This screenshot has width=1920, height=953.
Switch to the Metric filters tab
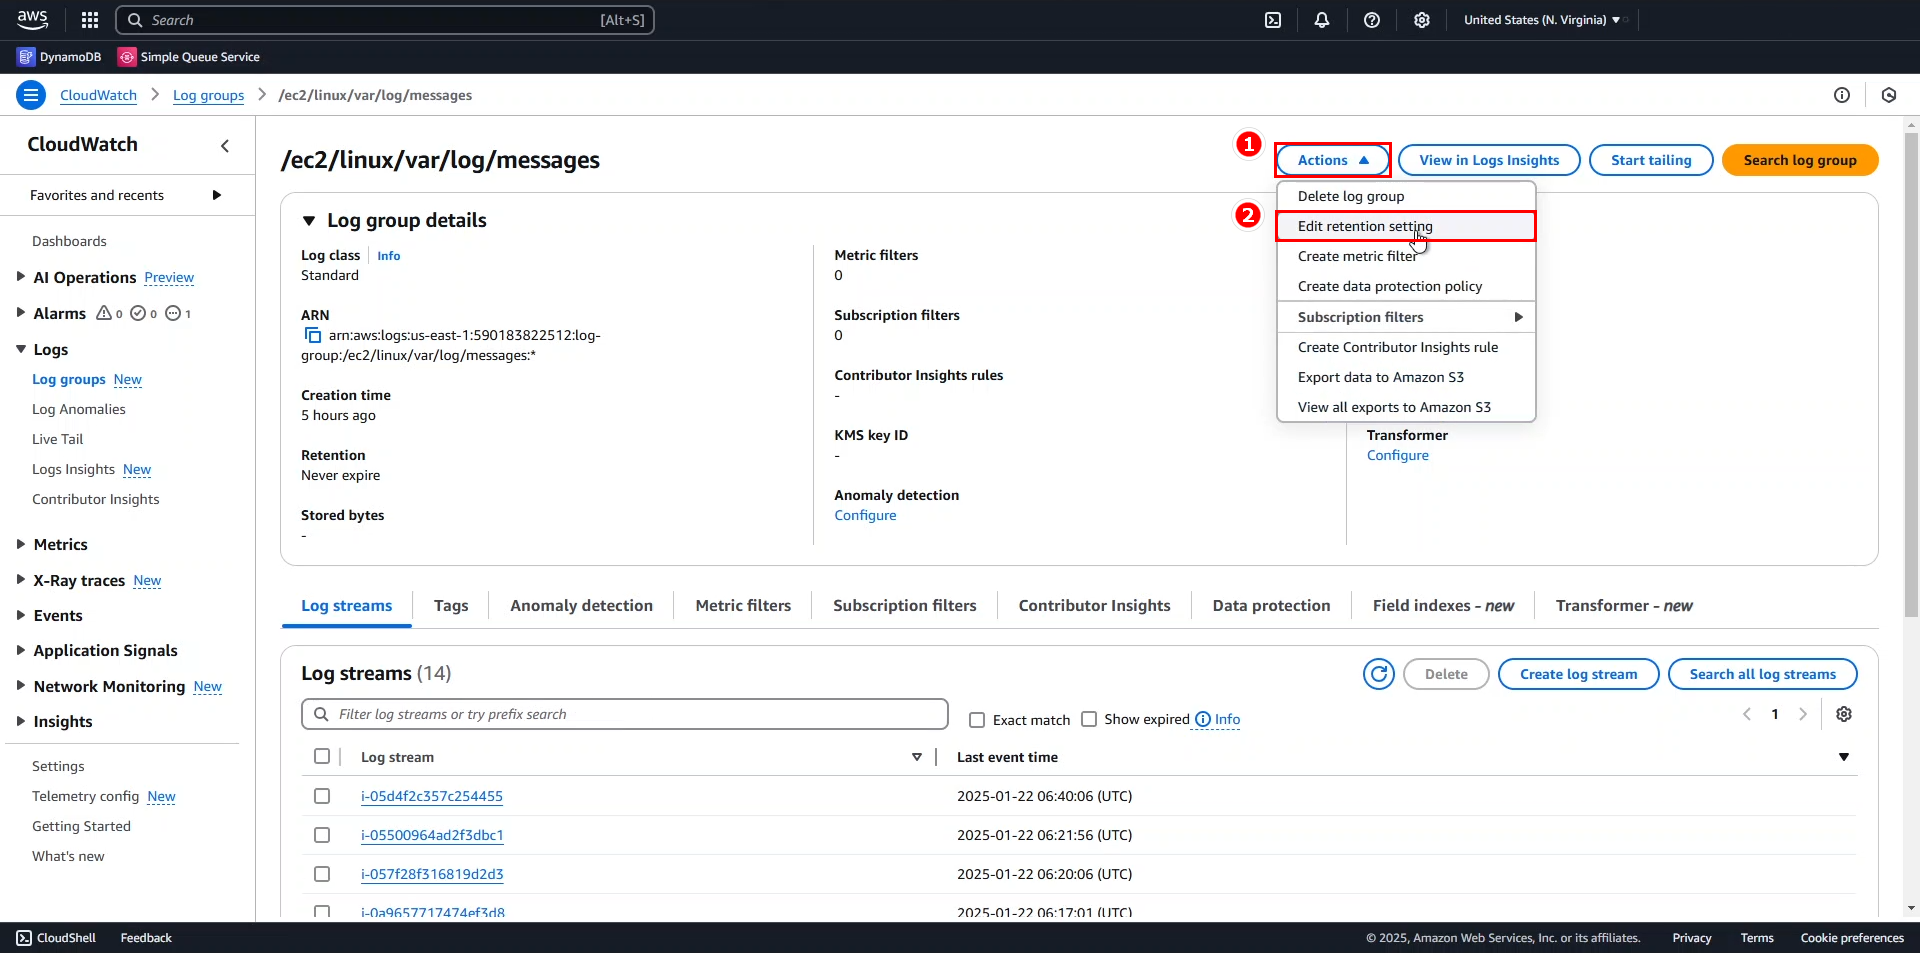[742, 606]
